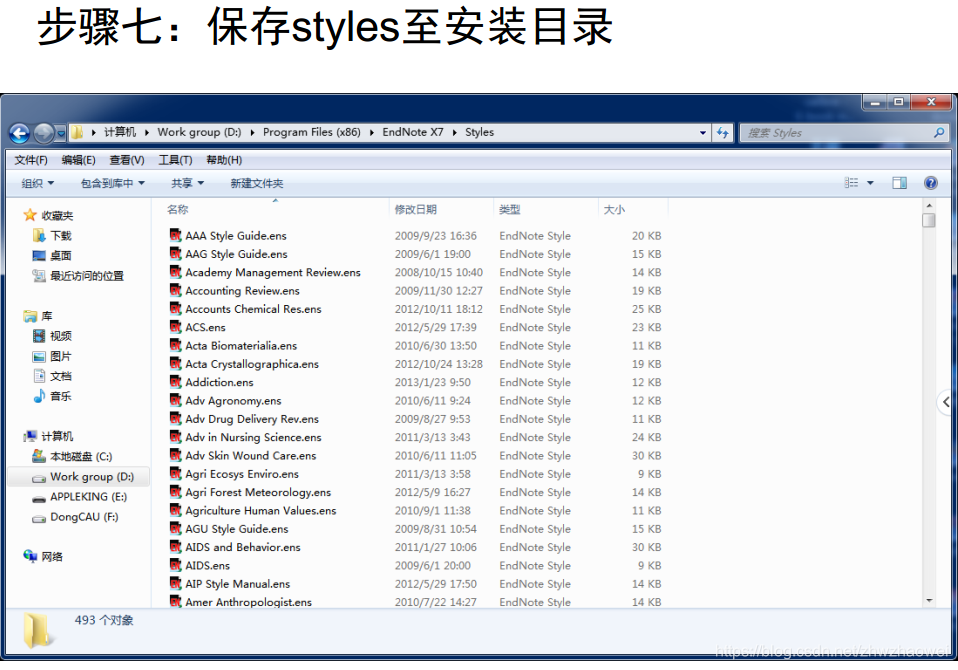The height and width of the screenshot is (670, 958).
Task: Expand the arrow after EndNote X7 breadcrumb
Action: coord(455,133)
